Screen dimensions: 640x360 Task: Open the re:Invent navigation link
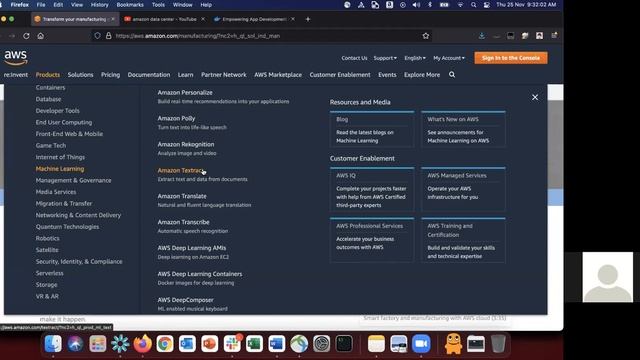pyautogui.click(x=16, y=75)
